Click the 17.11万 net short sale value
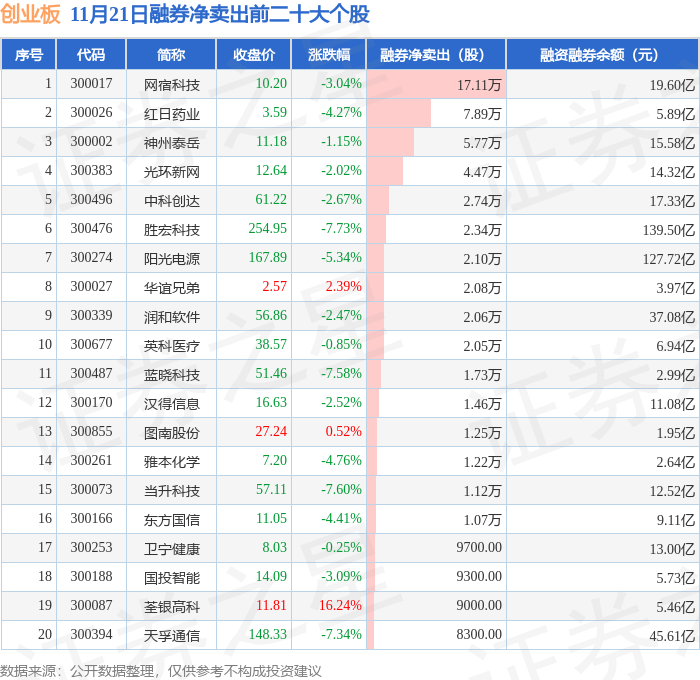 click(x=479, y=84)
